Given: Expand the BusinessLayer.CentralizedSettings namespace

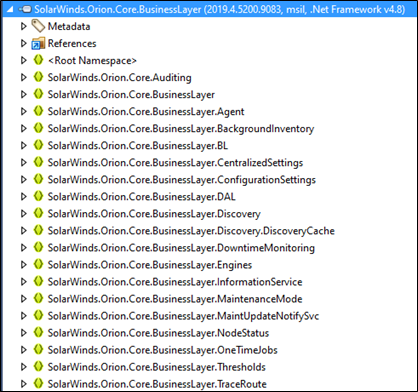Looking at the screenshot, I should pos(23,162).
